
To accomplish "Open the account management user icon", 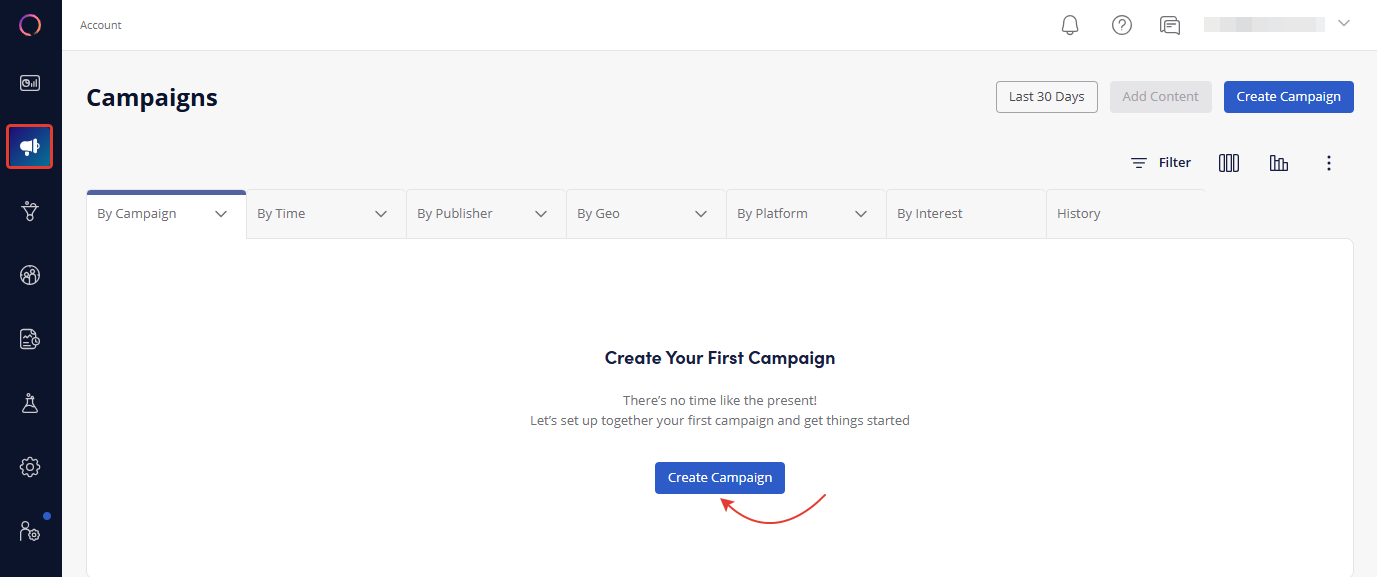I will point(30,531).
